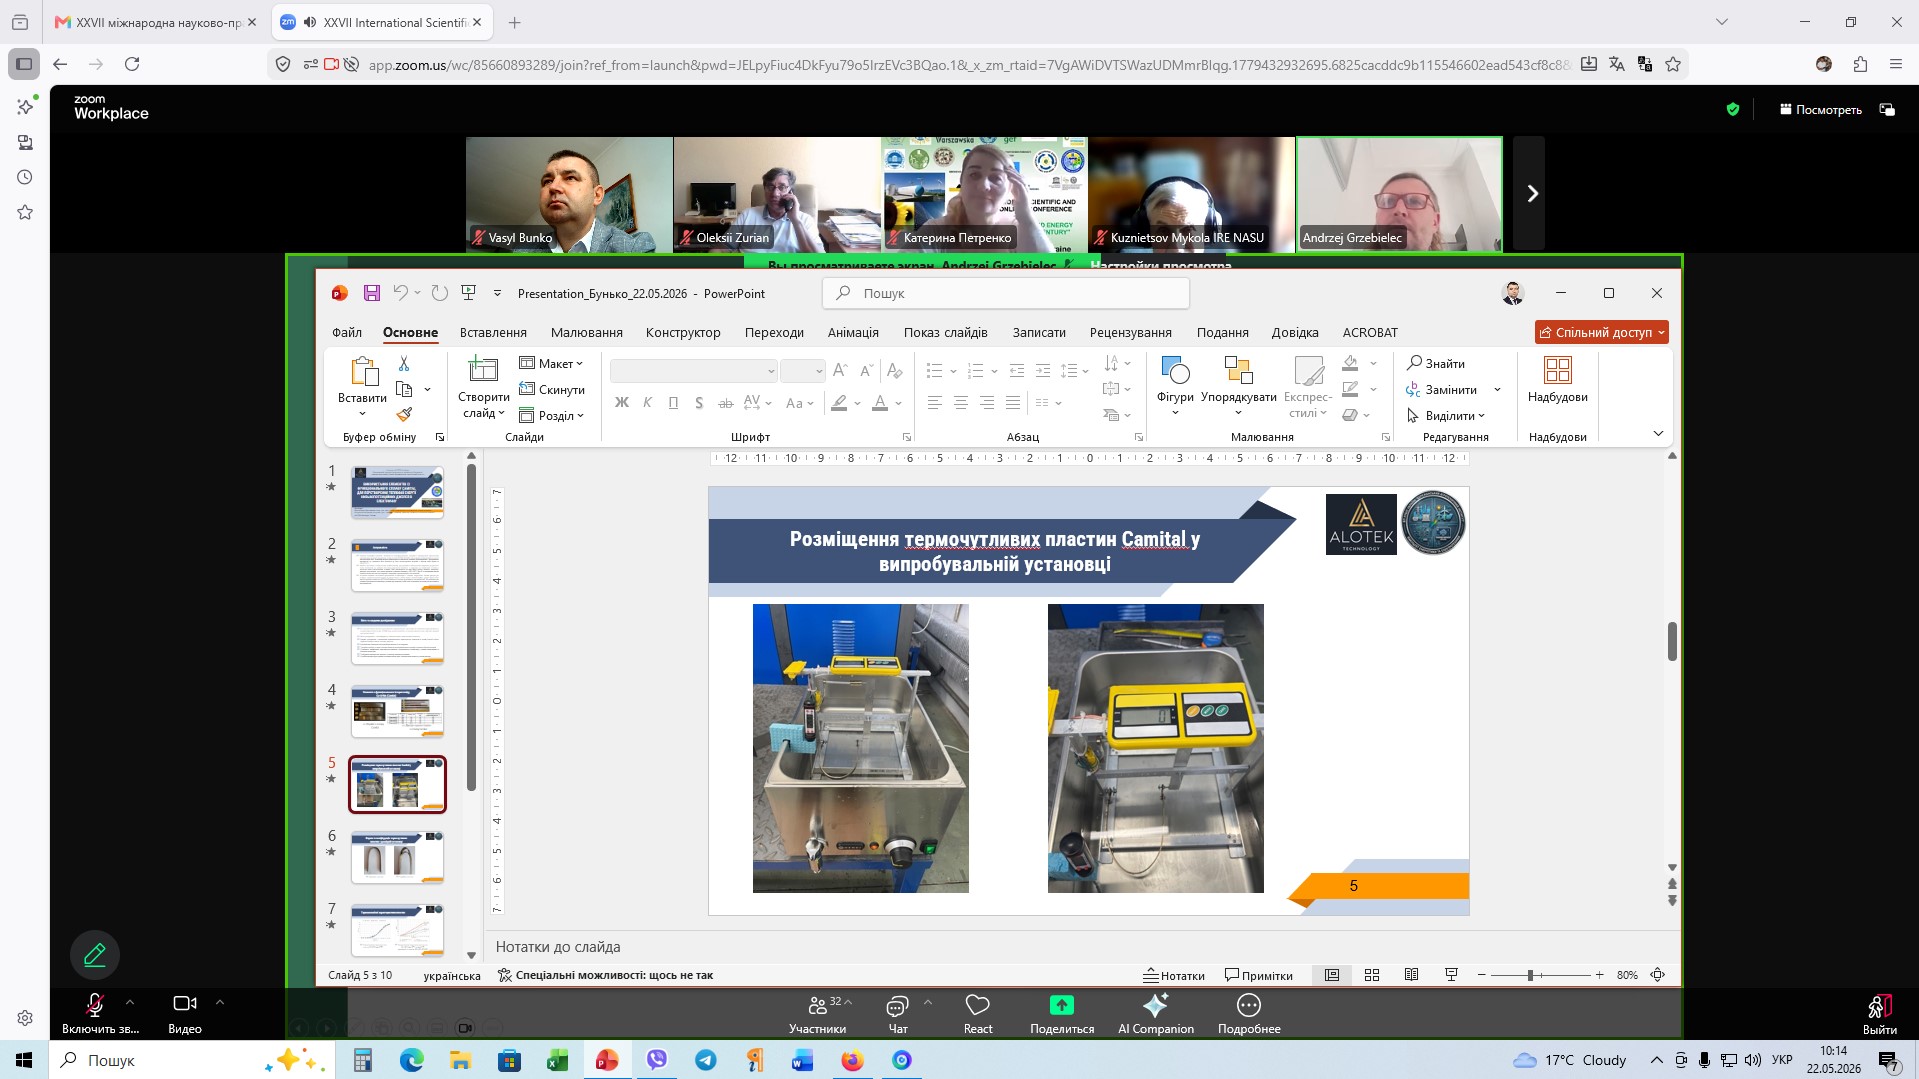Viewport: 1919px width, 1079px height.
Task: Click the Надбудови add-ins icon
Action: point(1557,380)
